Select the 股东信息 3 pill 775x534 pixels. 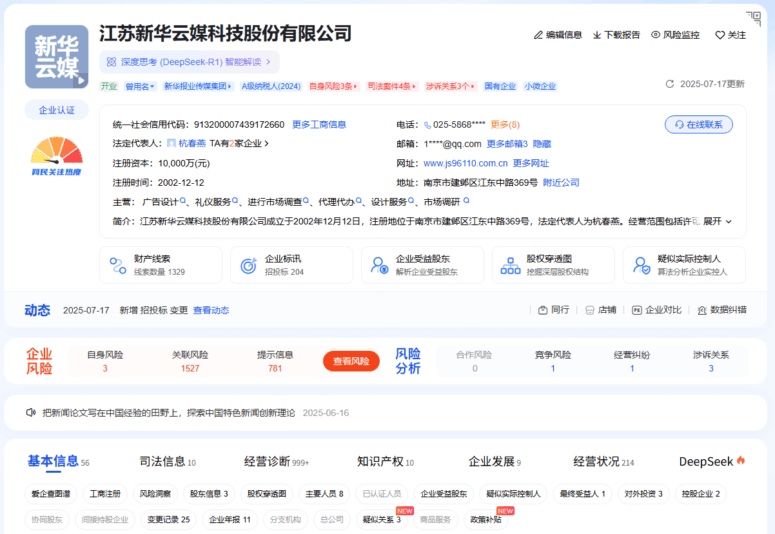point(209,493)
